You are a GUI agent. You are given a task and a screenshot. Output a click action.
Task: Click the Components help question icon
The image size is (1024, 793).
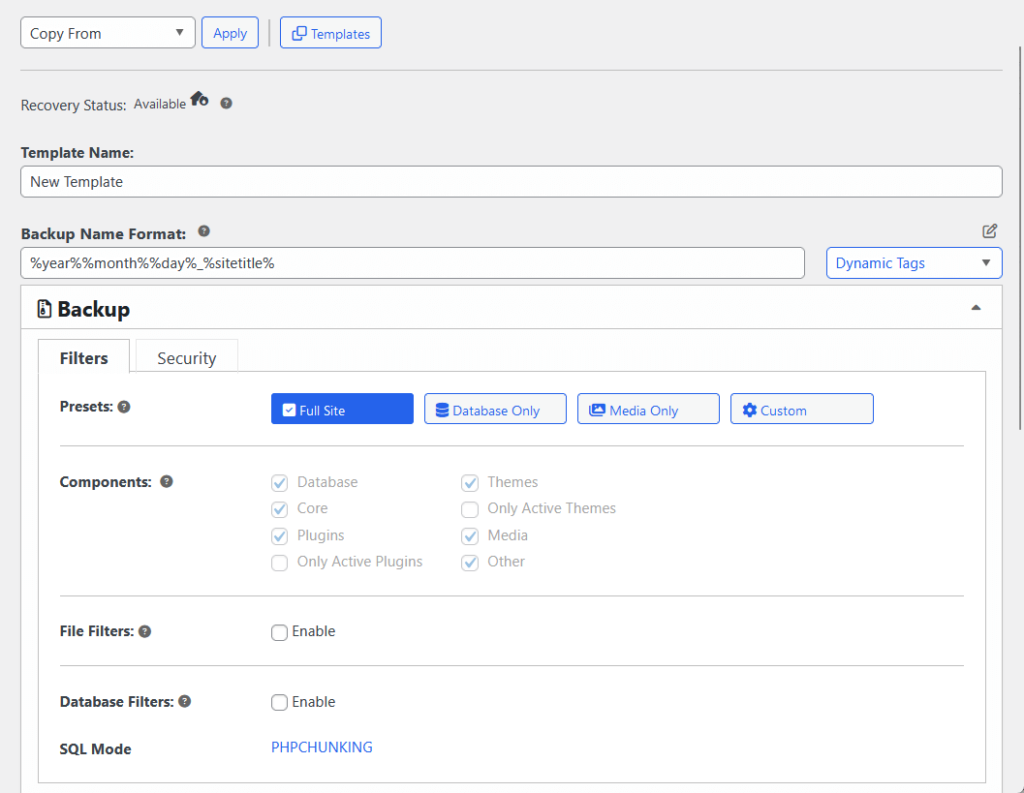(x=167, y=481)
